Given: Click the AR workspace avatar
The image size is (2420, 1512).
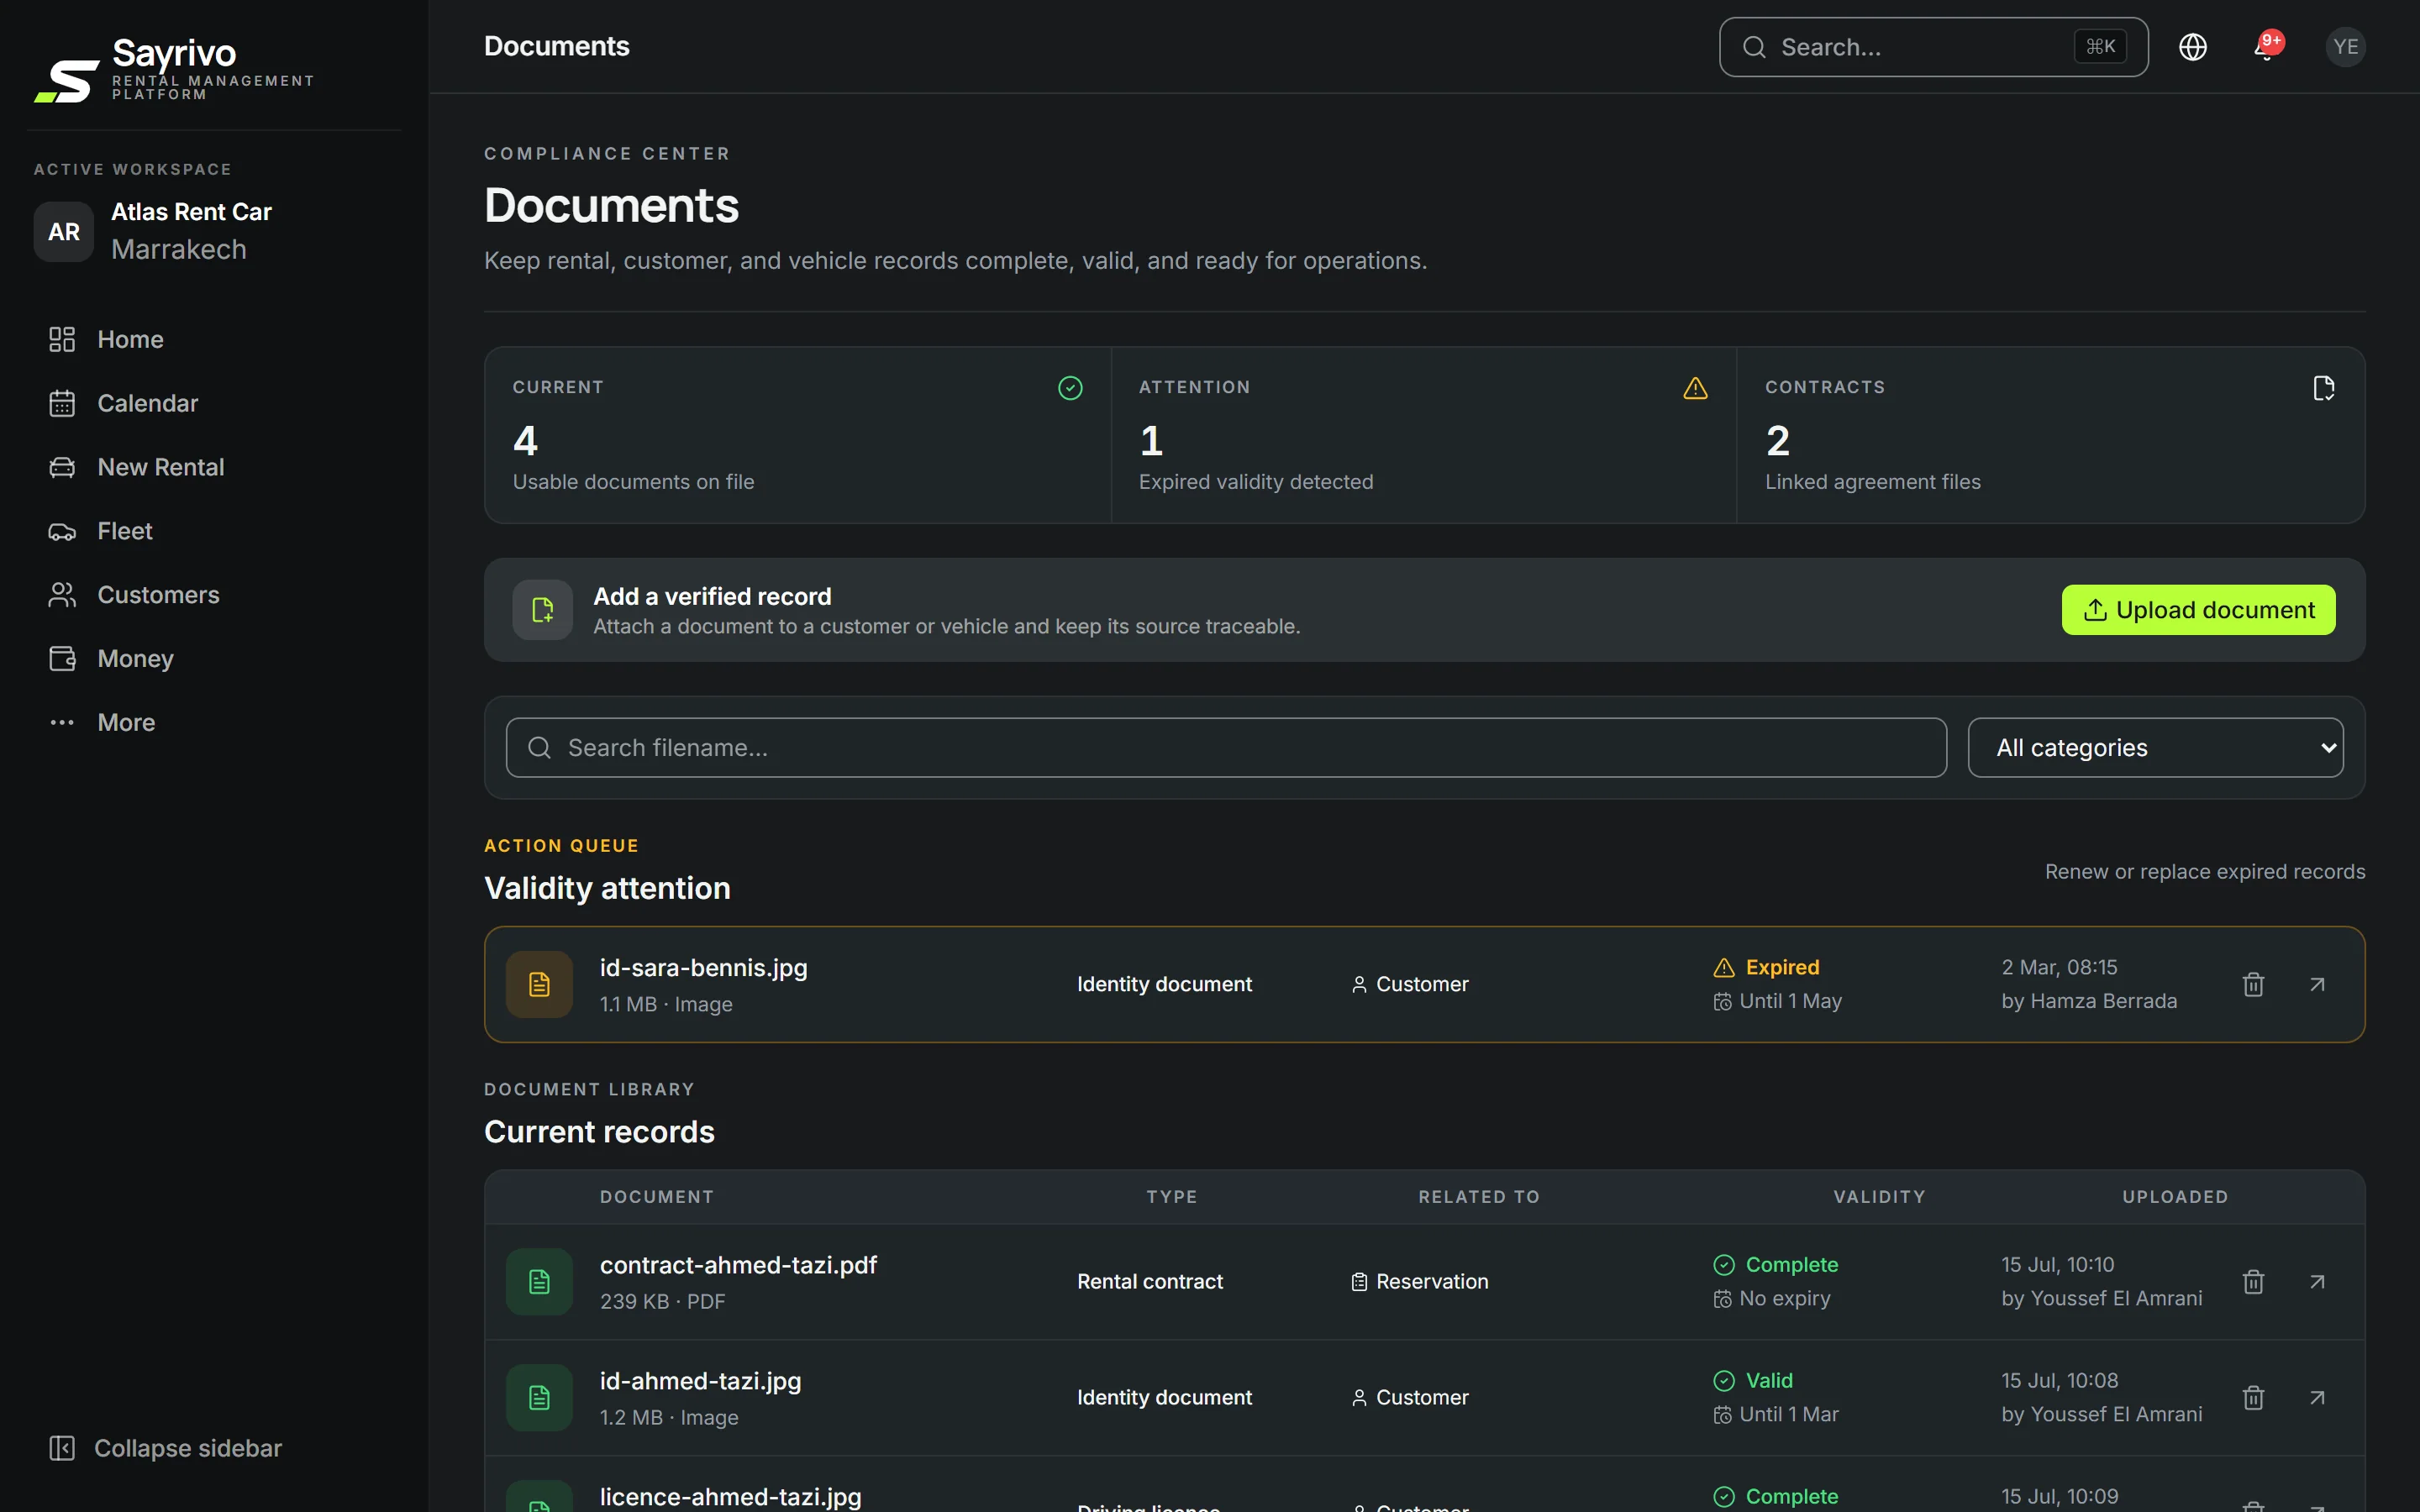Looking at the screenshot, I should coord(64,232).
